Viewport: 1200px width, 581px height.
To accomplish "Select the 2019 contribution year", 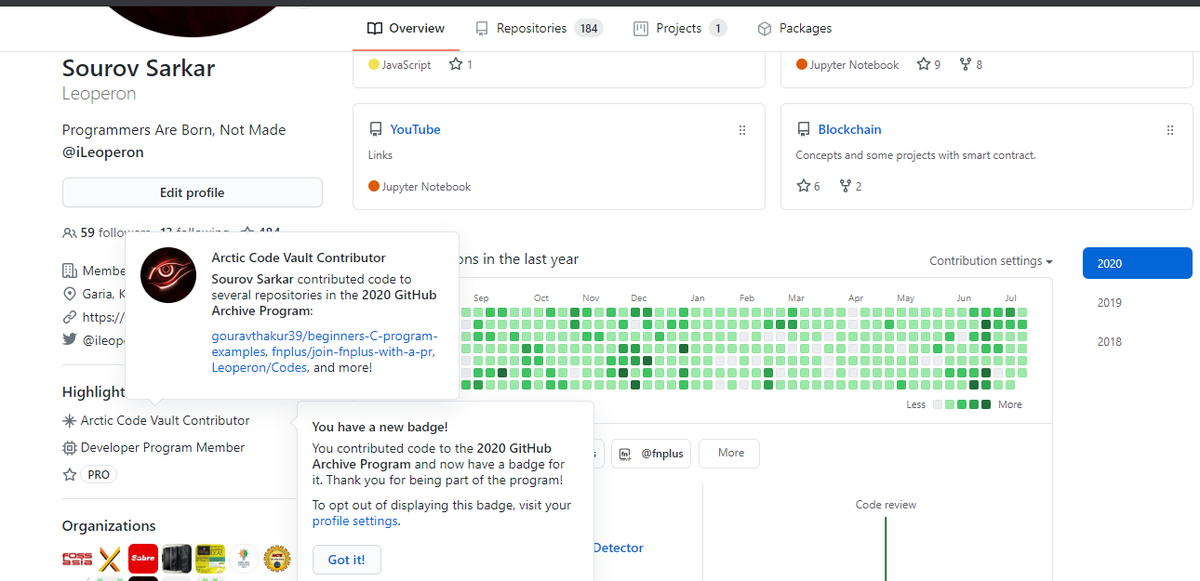I will pos(1109,303).
